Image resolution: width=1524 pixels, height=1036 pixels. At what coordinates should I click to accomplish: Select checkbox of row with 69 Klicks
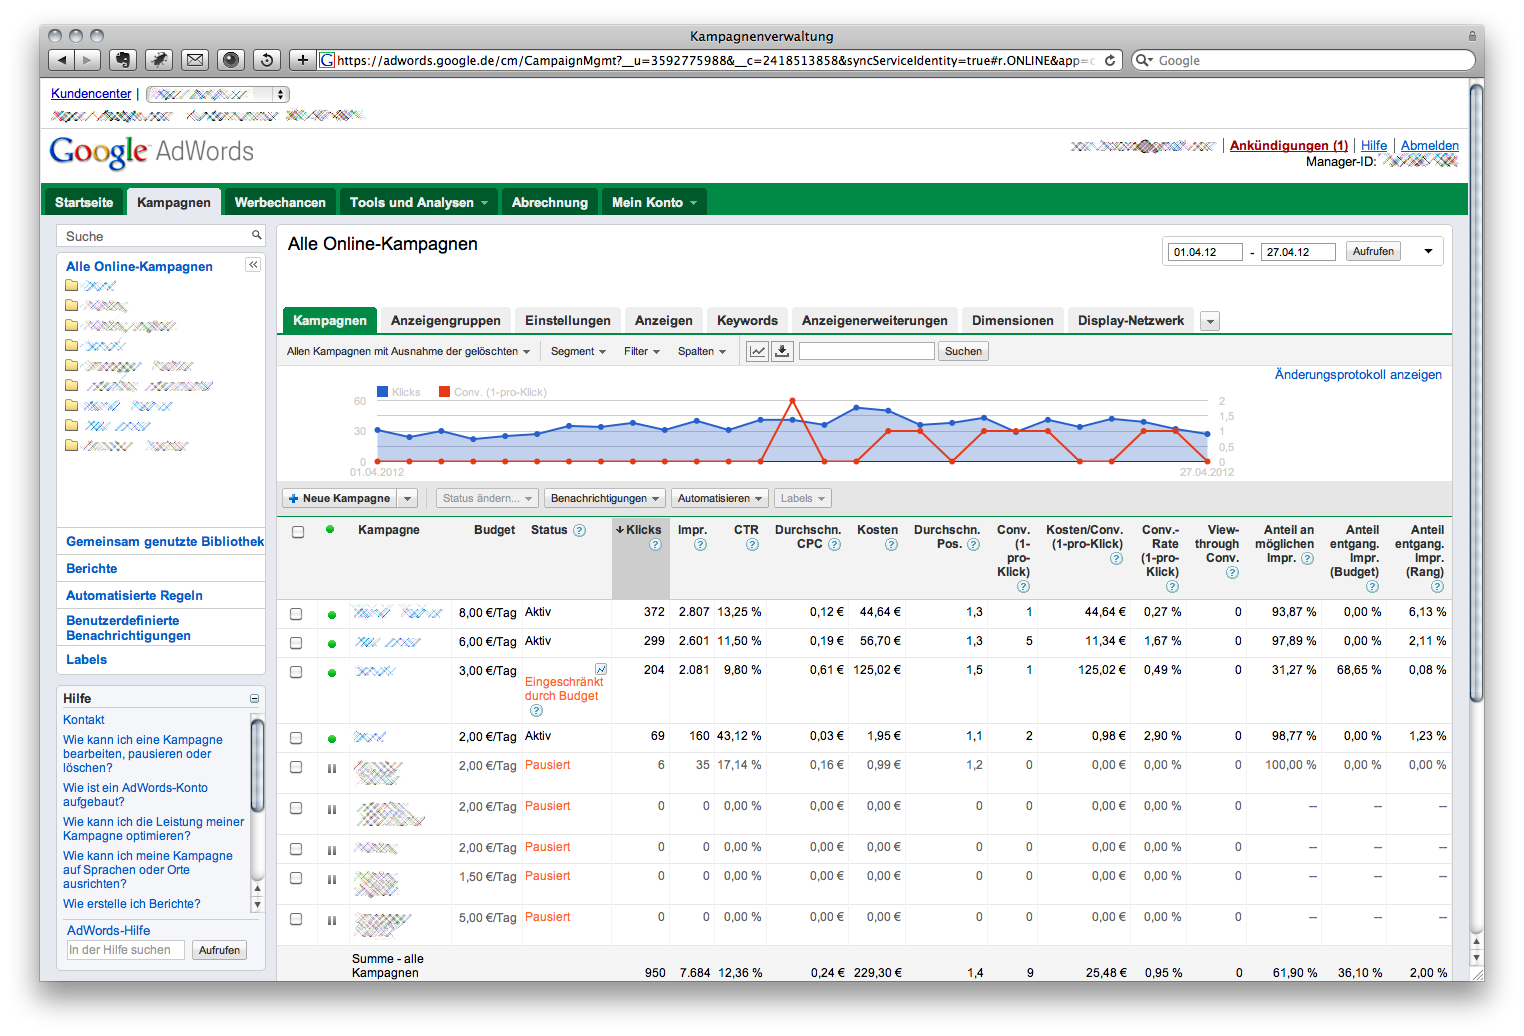(x=296, y=738)
